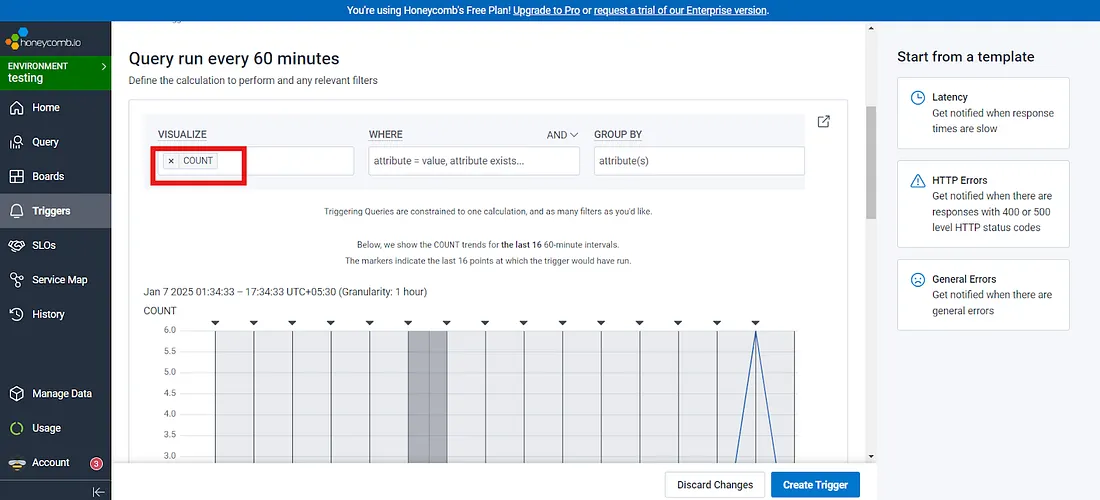Select the General Errors sad face icon
This screenshot has height=500, width=1100.
(x=917, y=280)
